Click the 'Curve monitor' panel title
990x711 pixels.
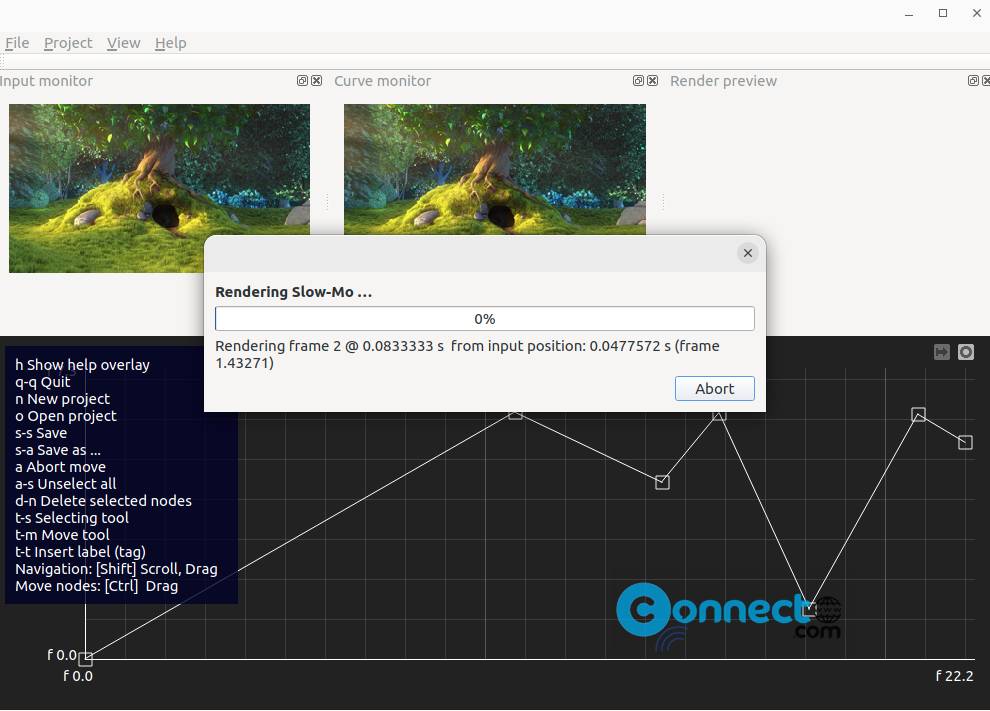(383, 81)
